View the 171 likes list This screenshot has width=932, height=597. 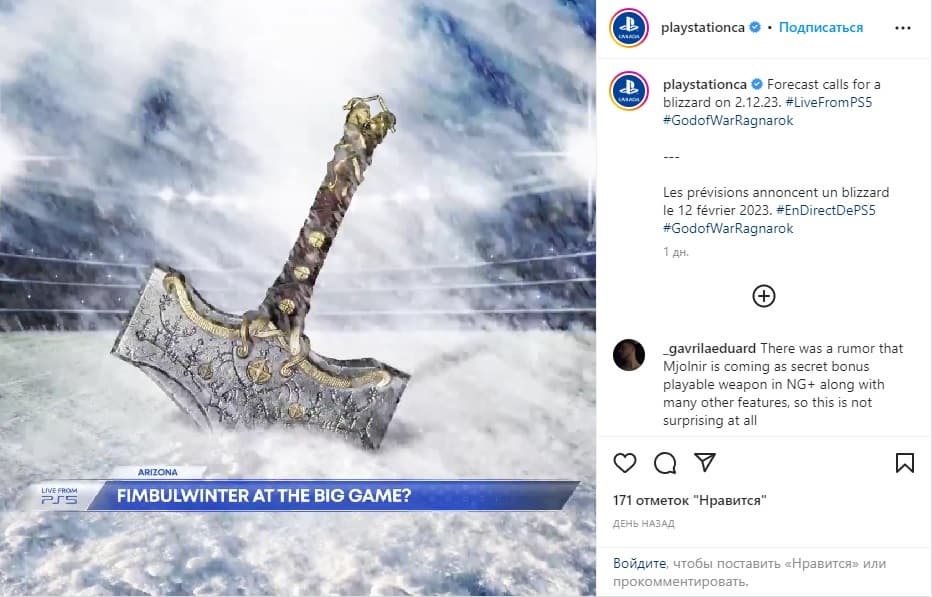coord(689,501)
